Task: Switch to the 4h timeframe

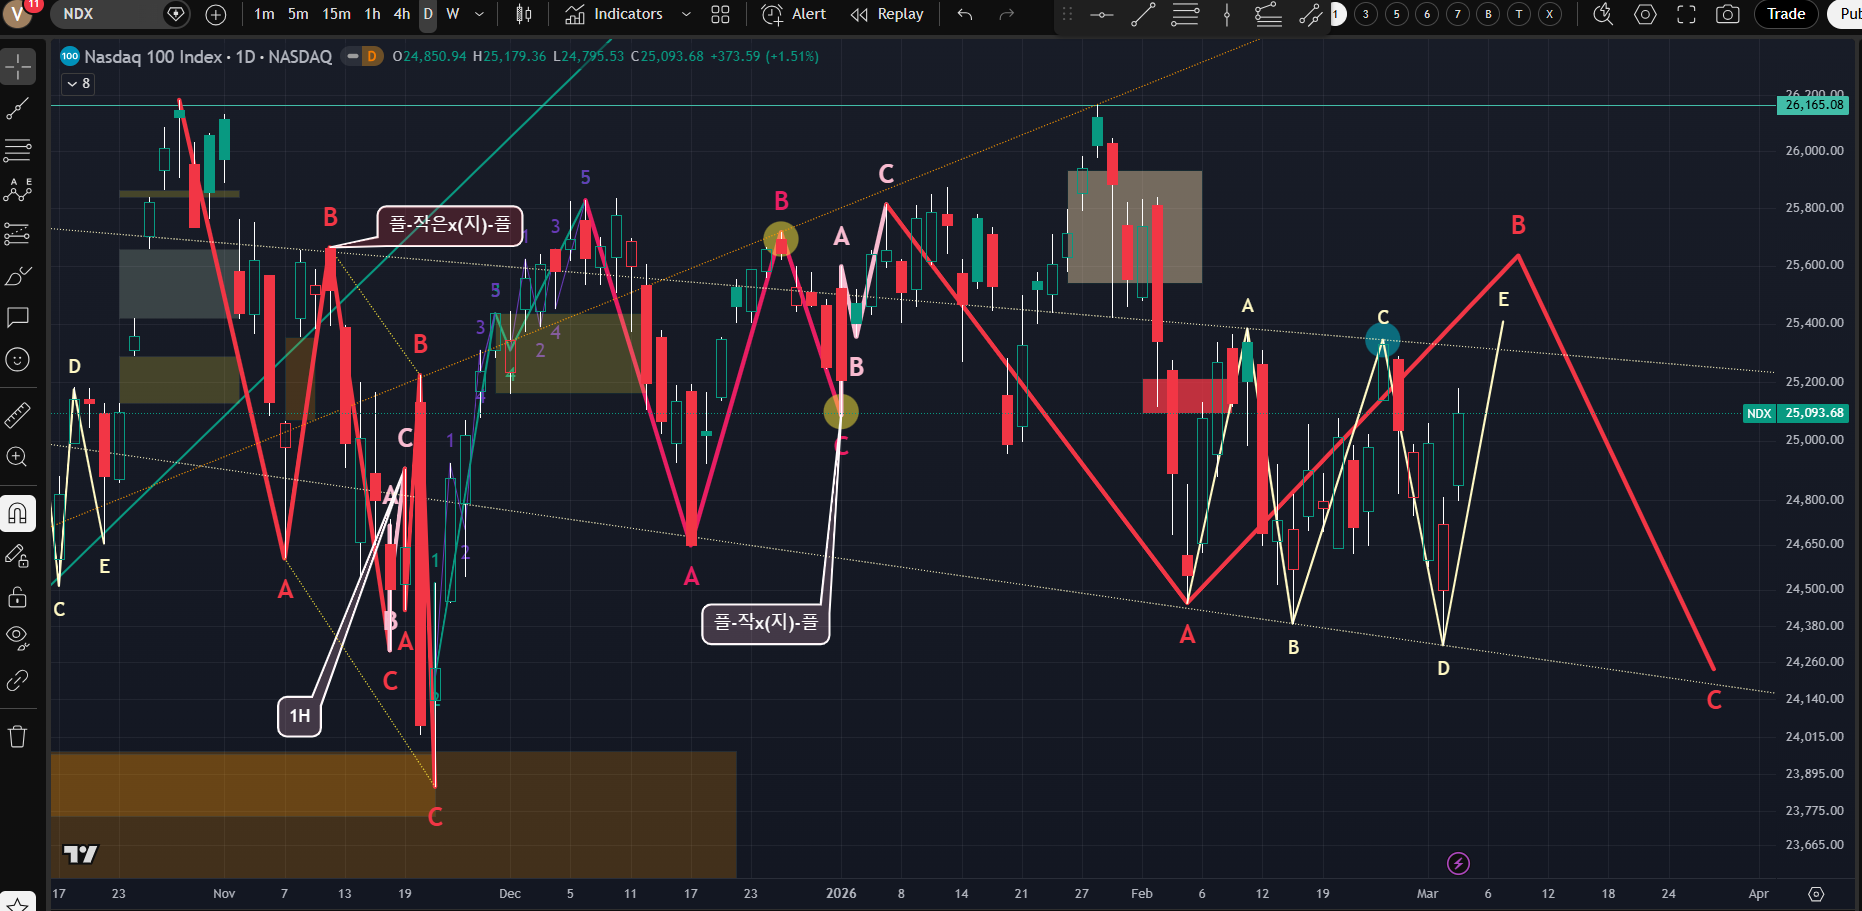Action: (402, 14)
